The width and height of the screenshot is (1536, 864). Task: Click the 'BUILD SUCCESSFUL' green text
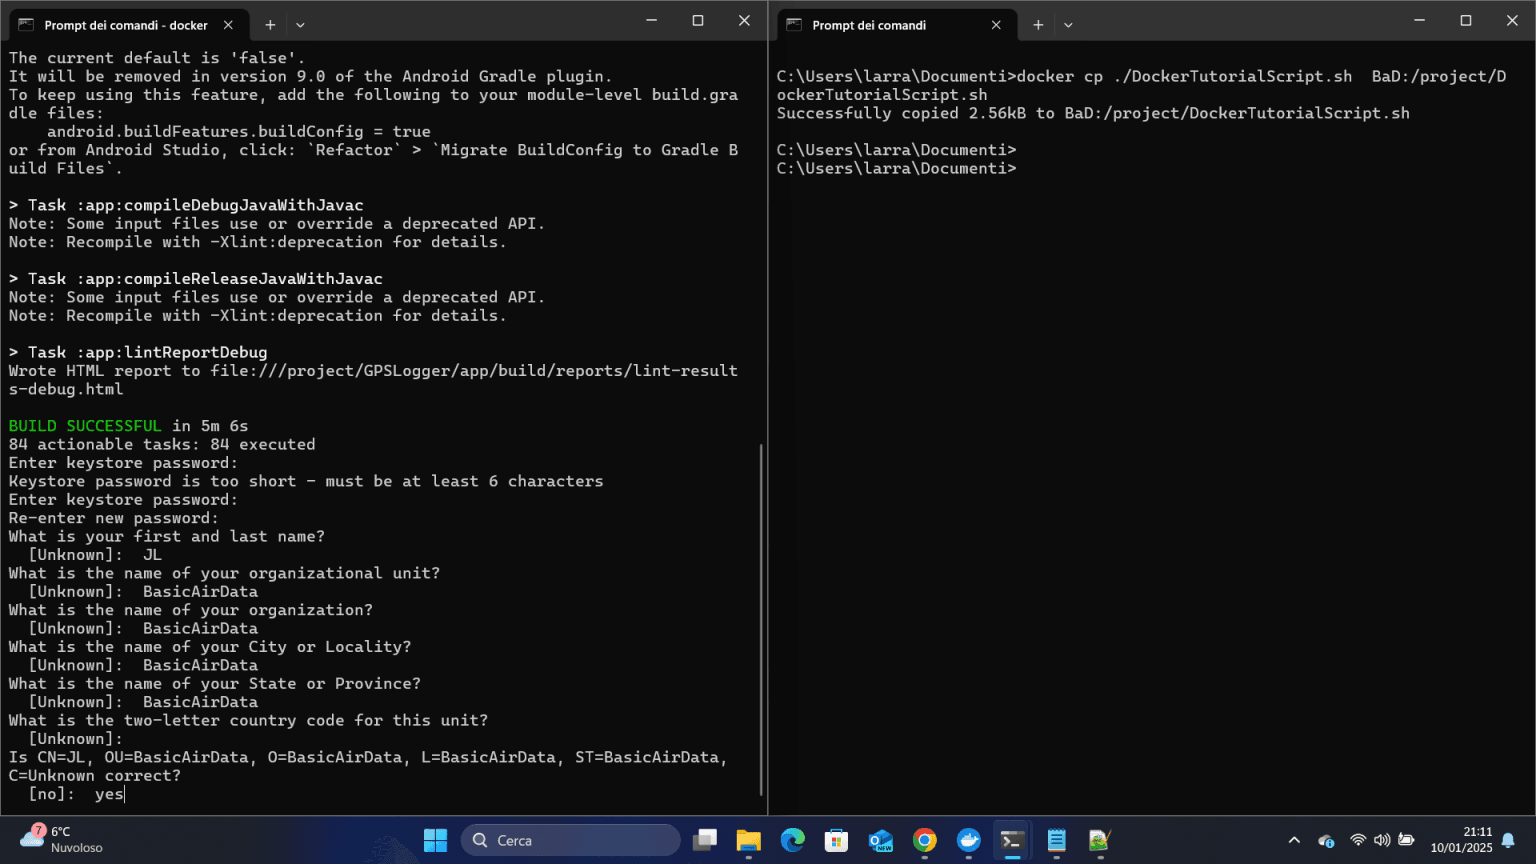pyautogui.click(x=85, y=426)
